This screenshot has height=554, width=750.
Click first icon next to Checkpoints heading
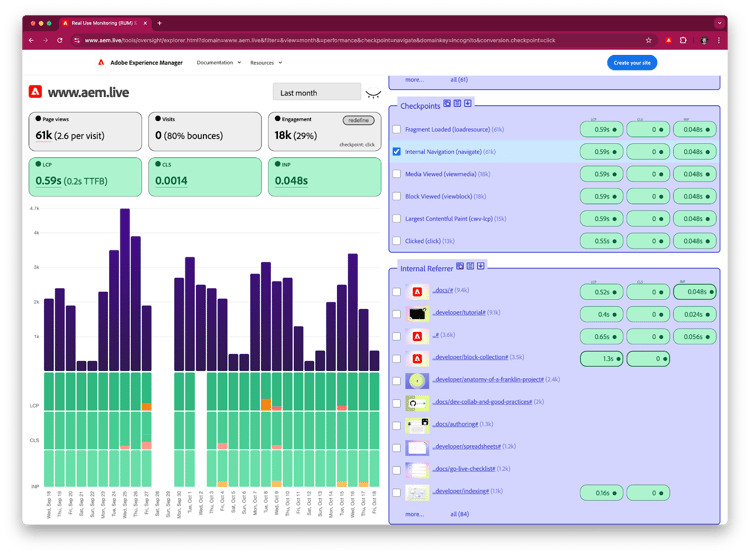[447, 103]
